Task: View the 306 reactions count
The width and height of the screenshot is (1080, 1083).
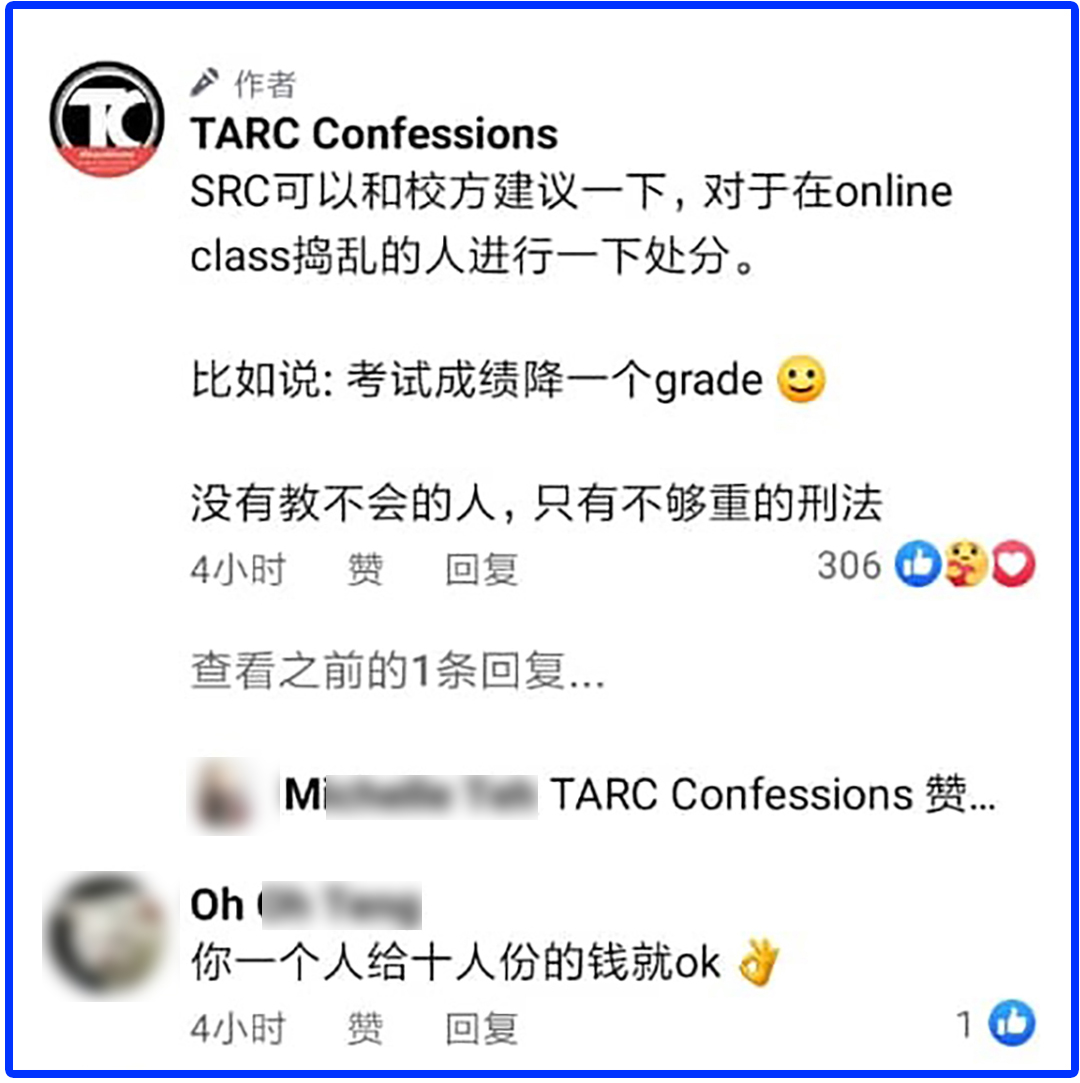Action: [849, 565]
